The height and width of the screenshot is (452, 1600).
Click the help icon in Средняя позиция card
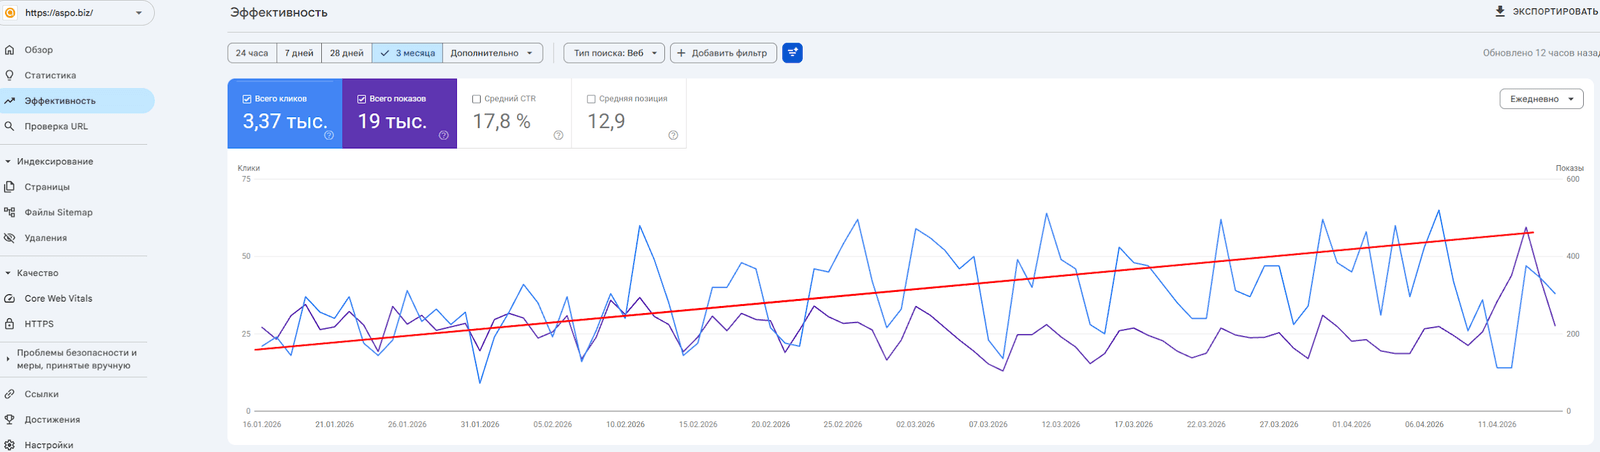tap(673, 135)
